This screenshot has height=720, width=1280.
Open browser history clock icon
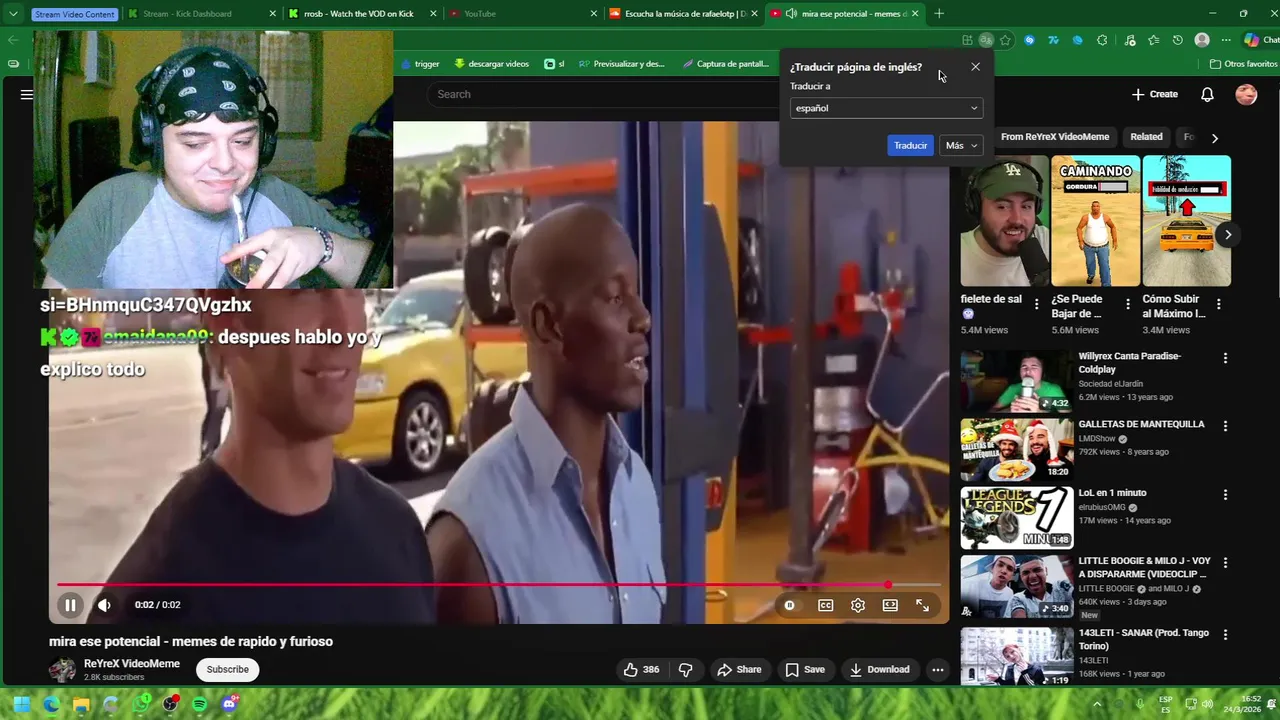(1178, 40)
